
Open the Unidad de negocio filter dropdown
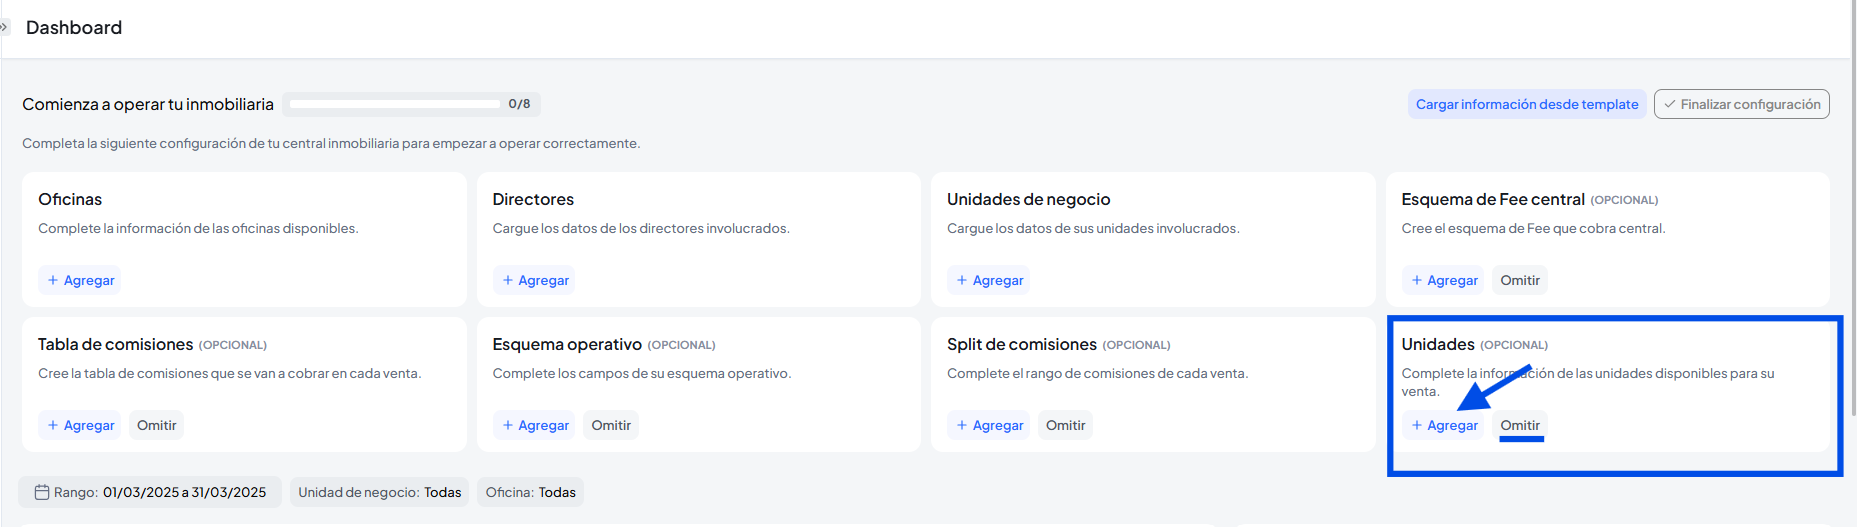(379, 492)
